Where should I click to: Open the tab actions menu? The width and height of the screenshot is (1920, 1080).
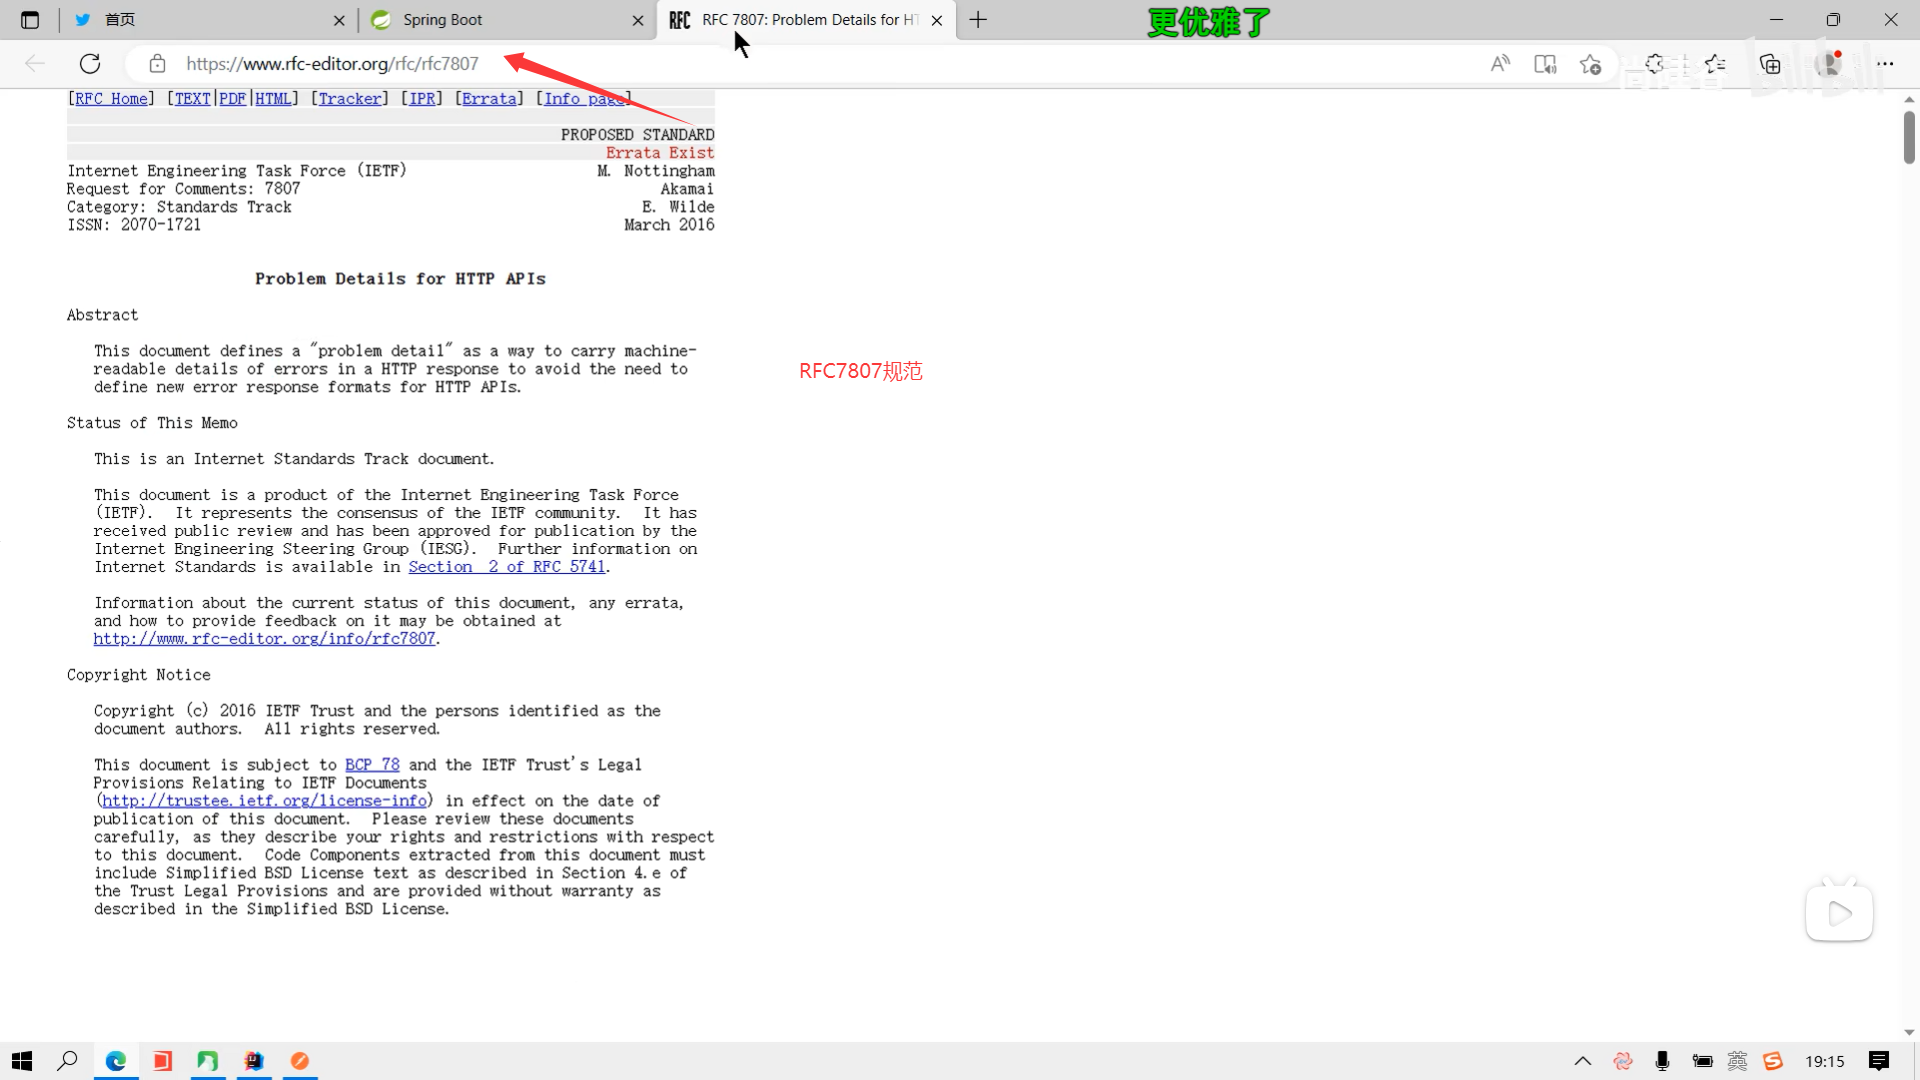pyautogui.click(x=30, y=20)
